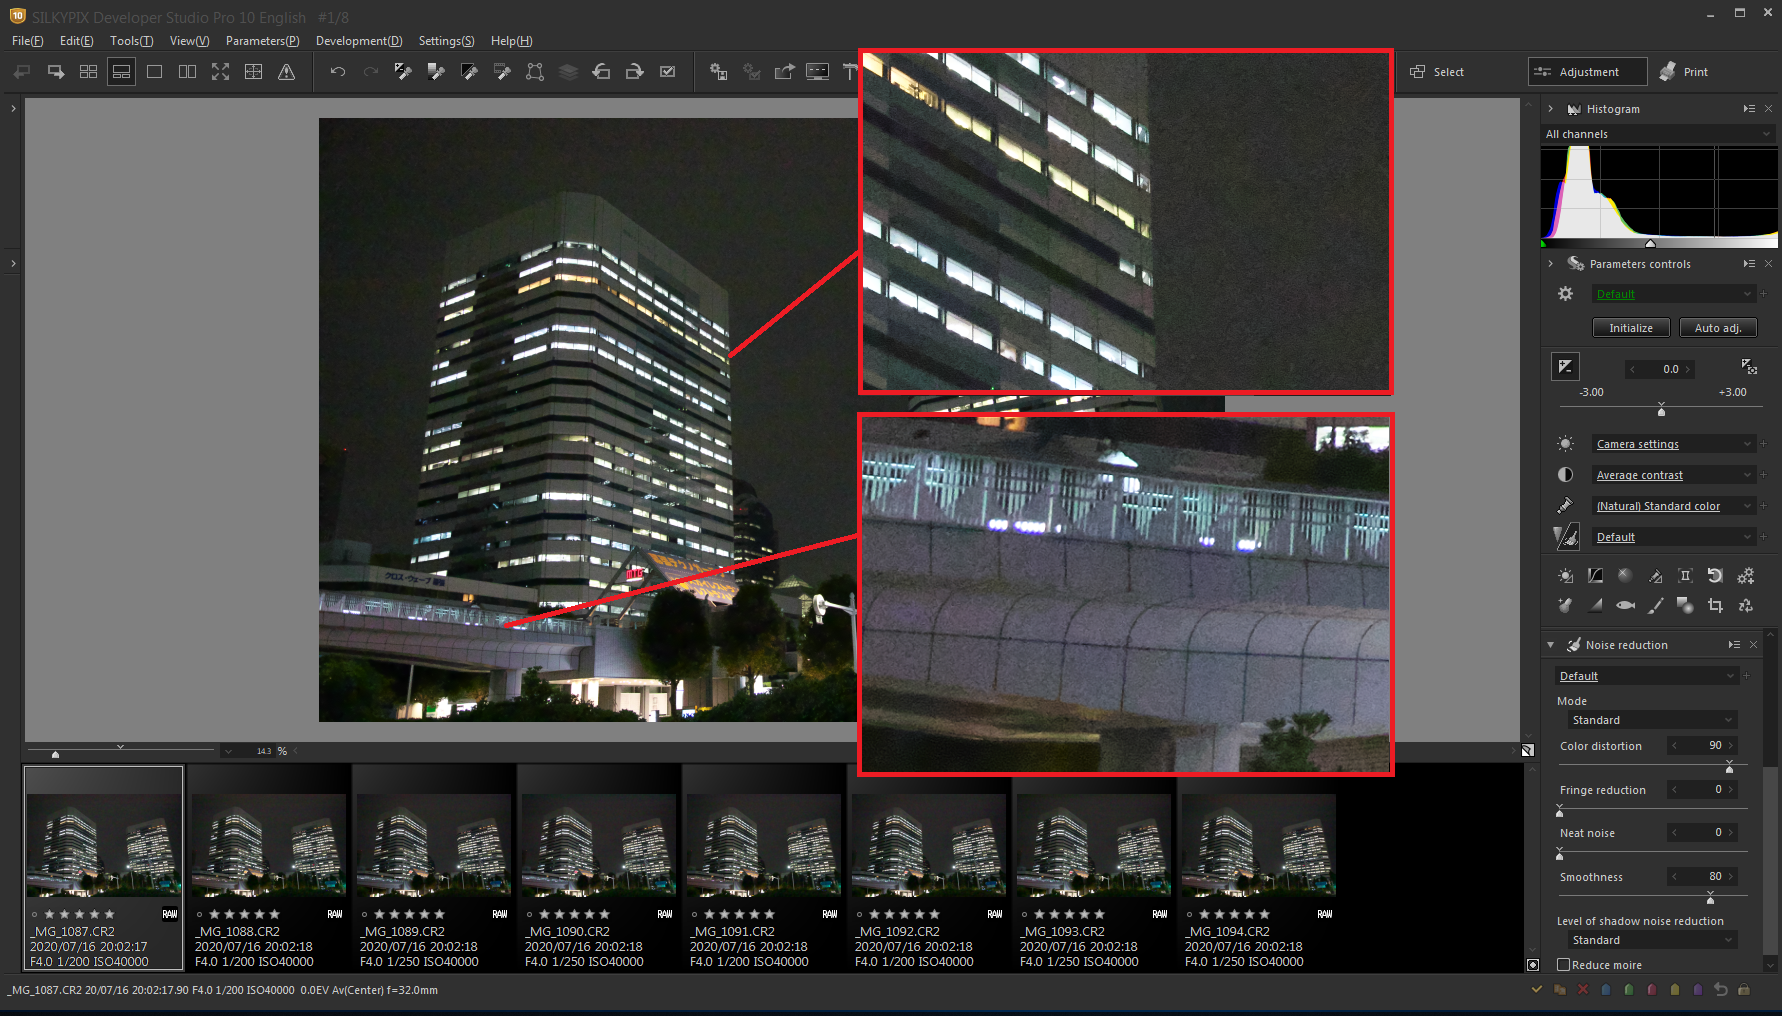Click the exposure bias slider handle

click(x=1661, y=410)
